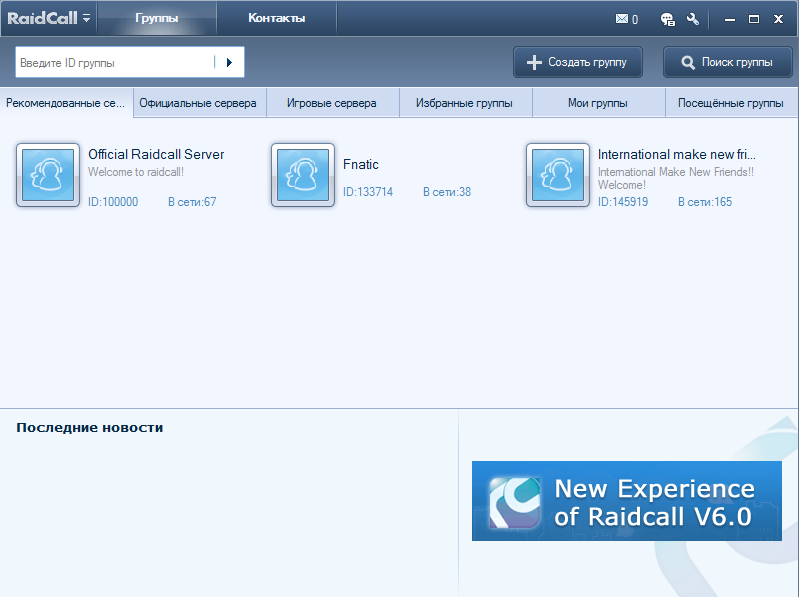Viewport: 799px width, 597px height.
Task: Click the Welcome to raidcall! description
Action: pyautogui.click(x=136, y=172)
